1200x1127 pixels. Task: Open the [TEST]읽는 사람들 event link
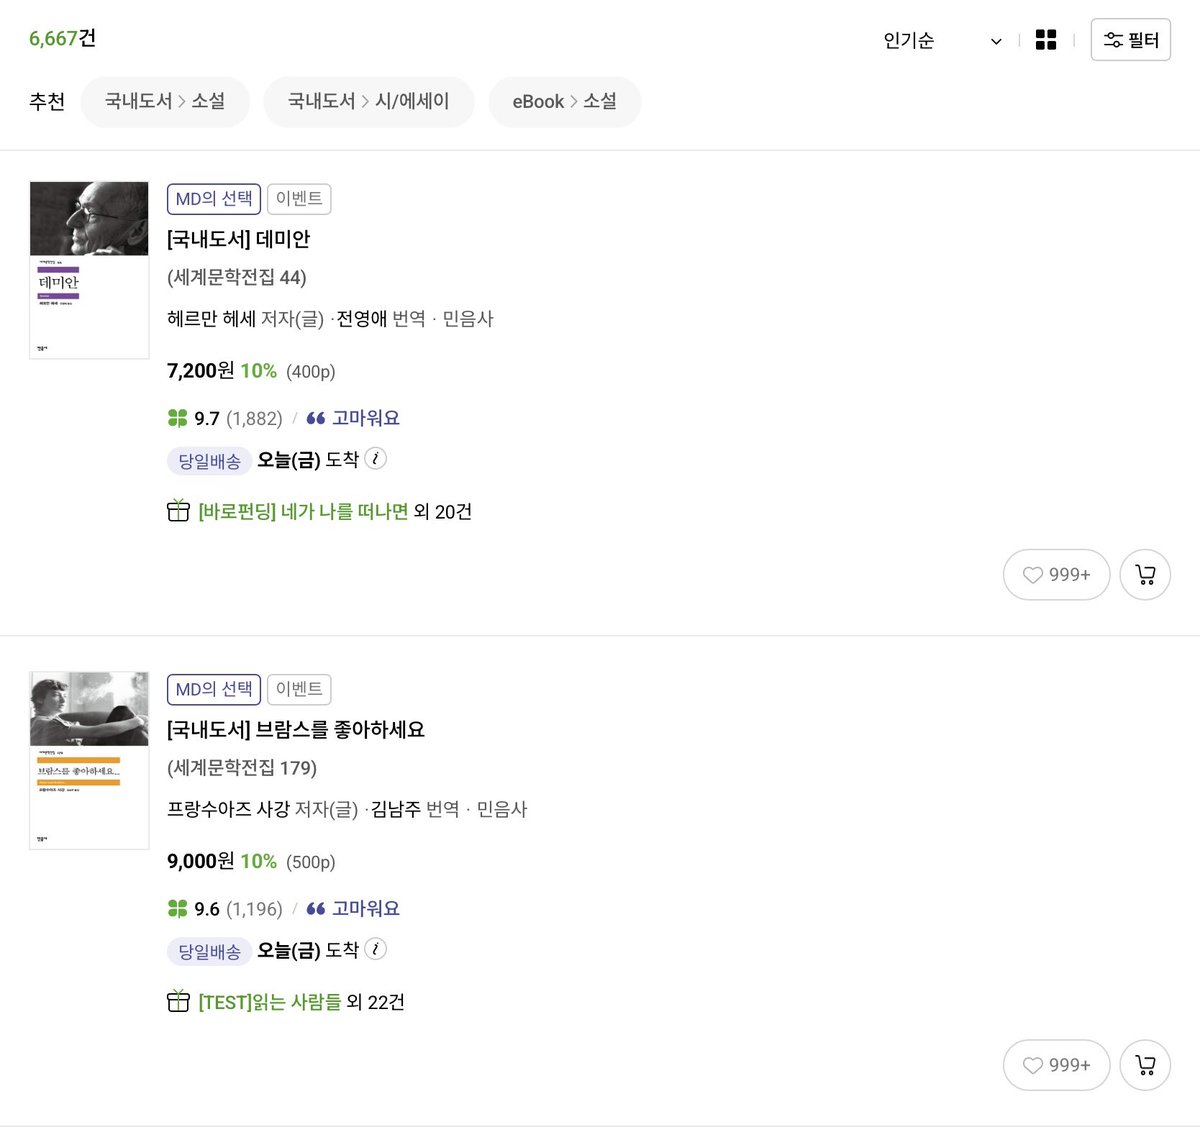click(x=269, y=1002)
